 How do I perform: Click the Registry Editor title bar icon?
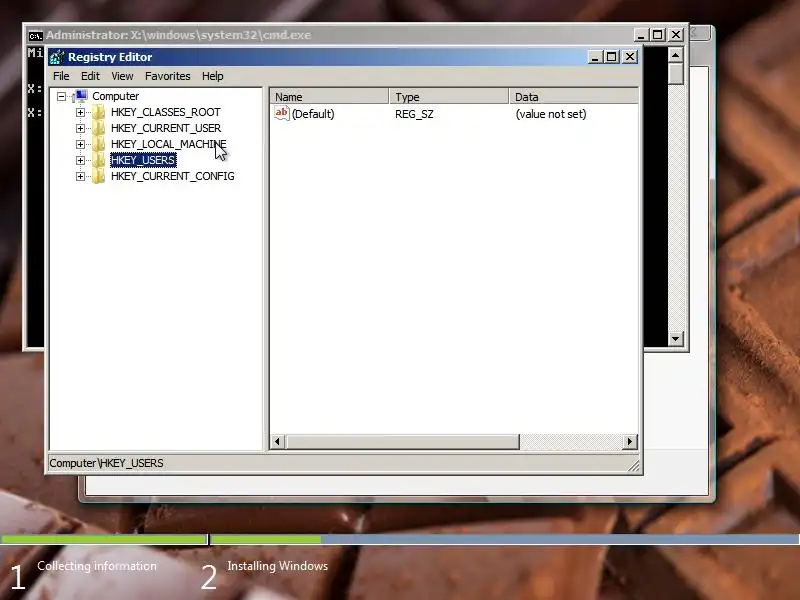point(57,57)
